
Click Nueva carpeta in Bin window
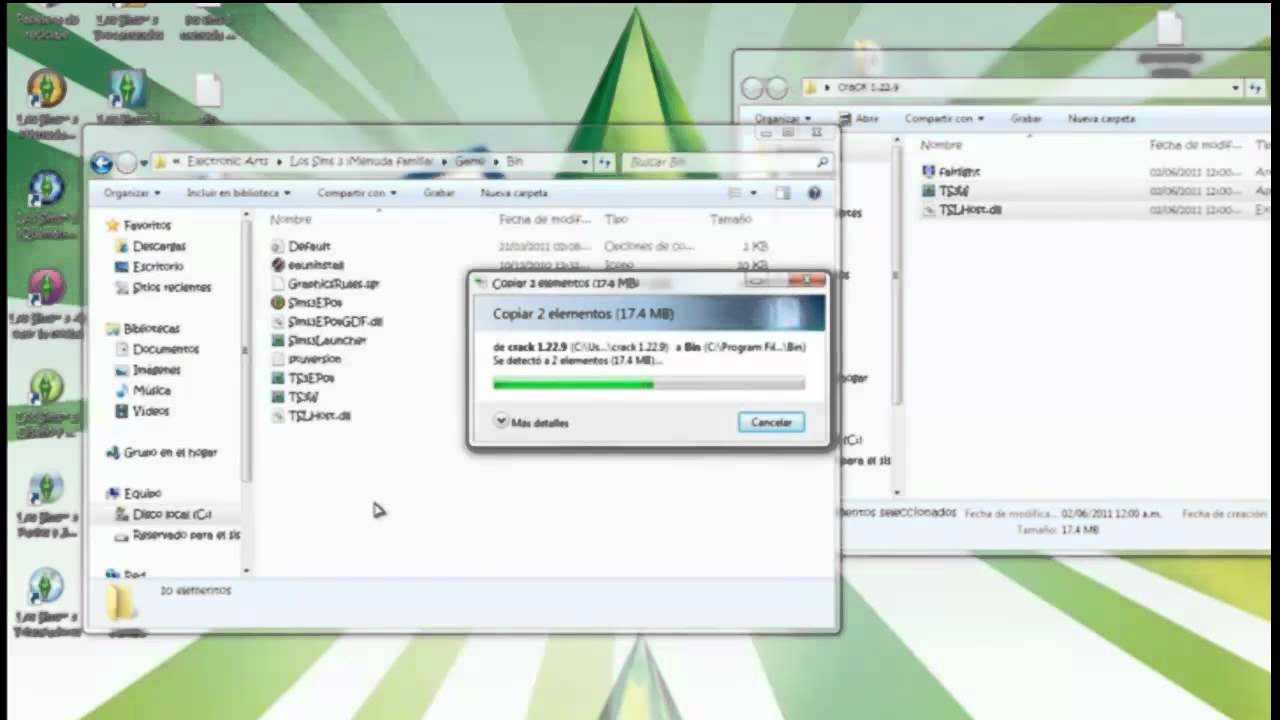click(514, 193)
